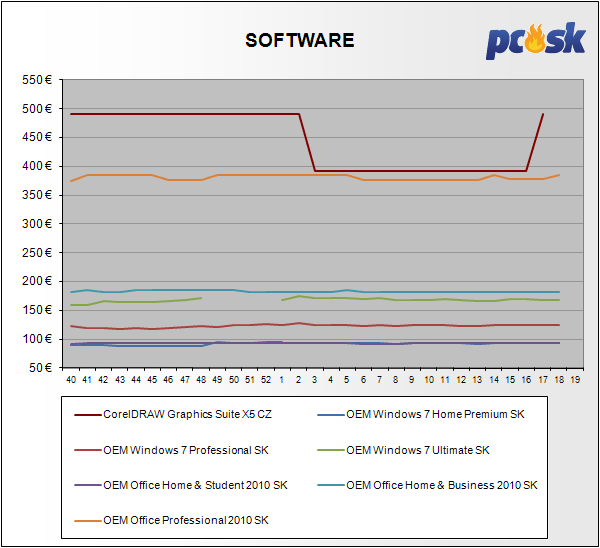Click the purple swatch beside Office Home & Student
600x548 pixels.
88,486
